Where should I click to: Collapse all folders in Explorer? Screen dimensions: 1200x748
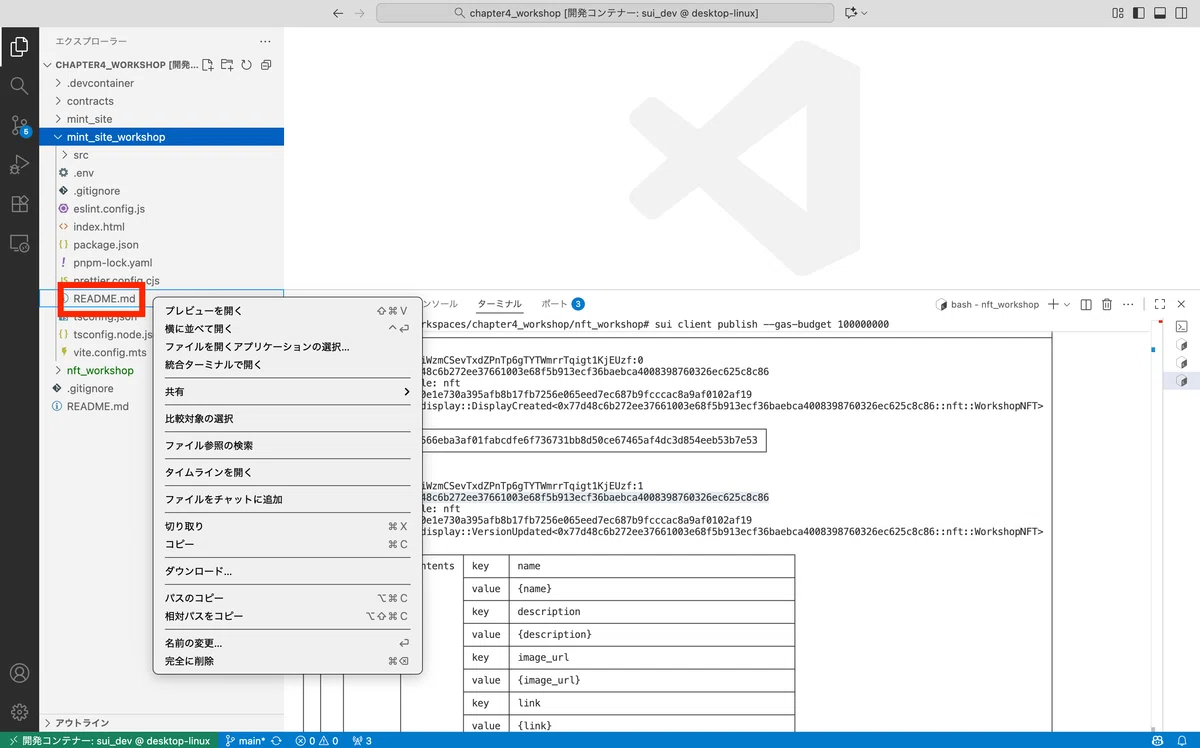point(265,65)
